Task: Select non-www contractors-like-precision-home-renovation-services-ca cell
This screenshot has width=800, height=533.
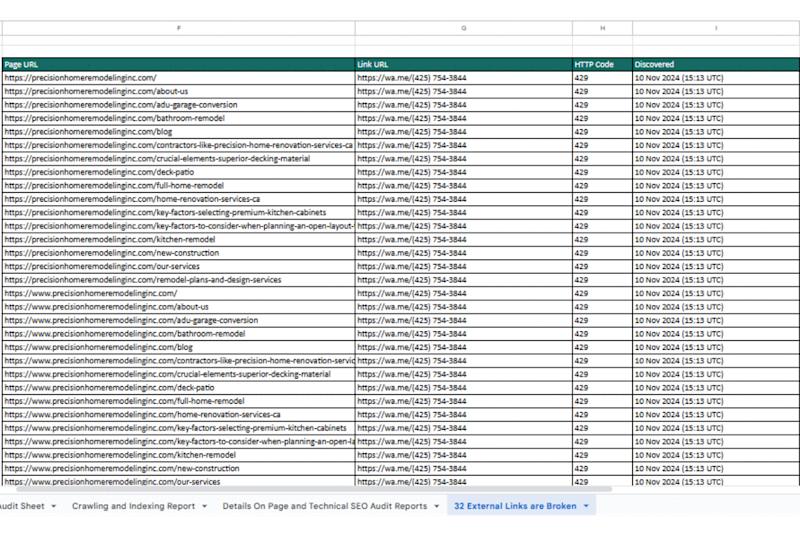Action: (x=179, y=145)
